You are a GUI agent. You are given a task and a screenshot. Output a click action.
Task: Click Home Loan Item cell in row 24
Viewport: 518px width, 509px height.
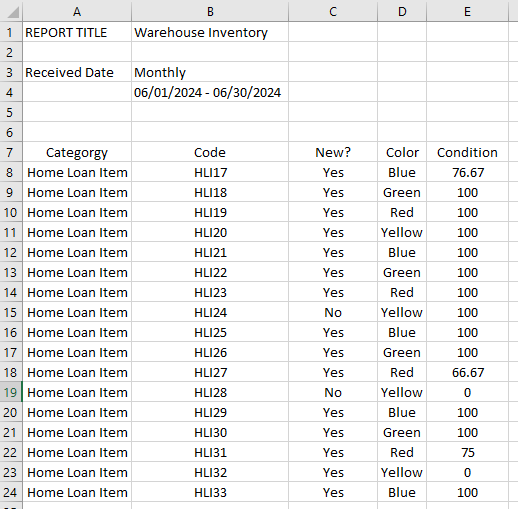[x=77, y=492]
